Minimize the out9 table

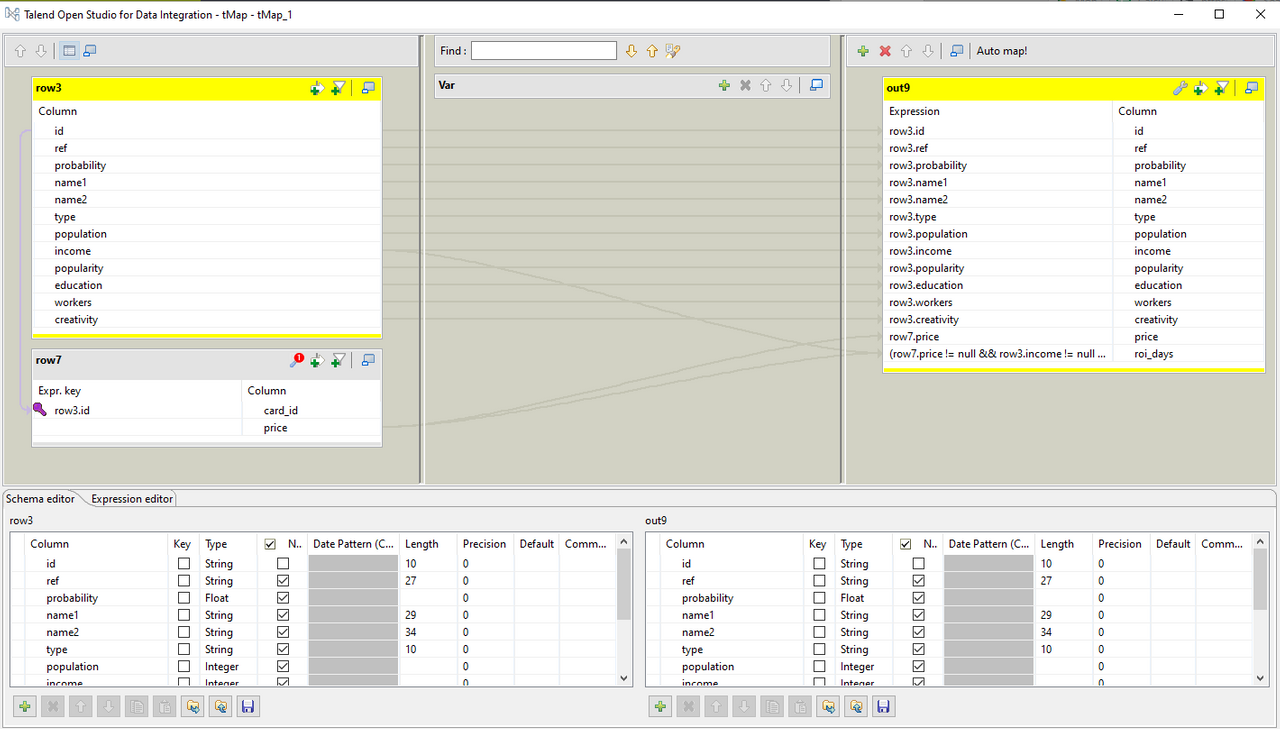tap(1252, 88)
